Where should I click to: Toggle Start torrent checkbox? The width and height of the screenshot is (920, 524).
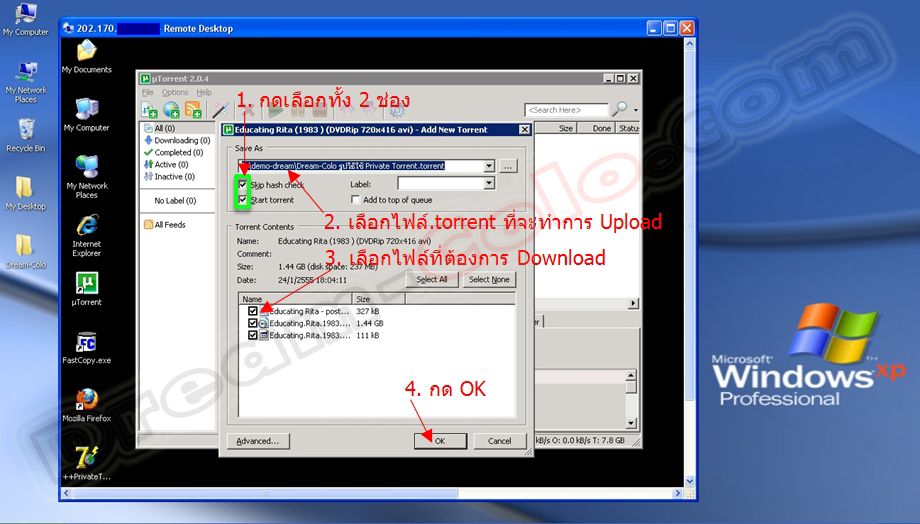(x=242, y=200)
